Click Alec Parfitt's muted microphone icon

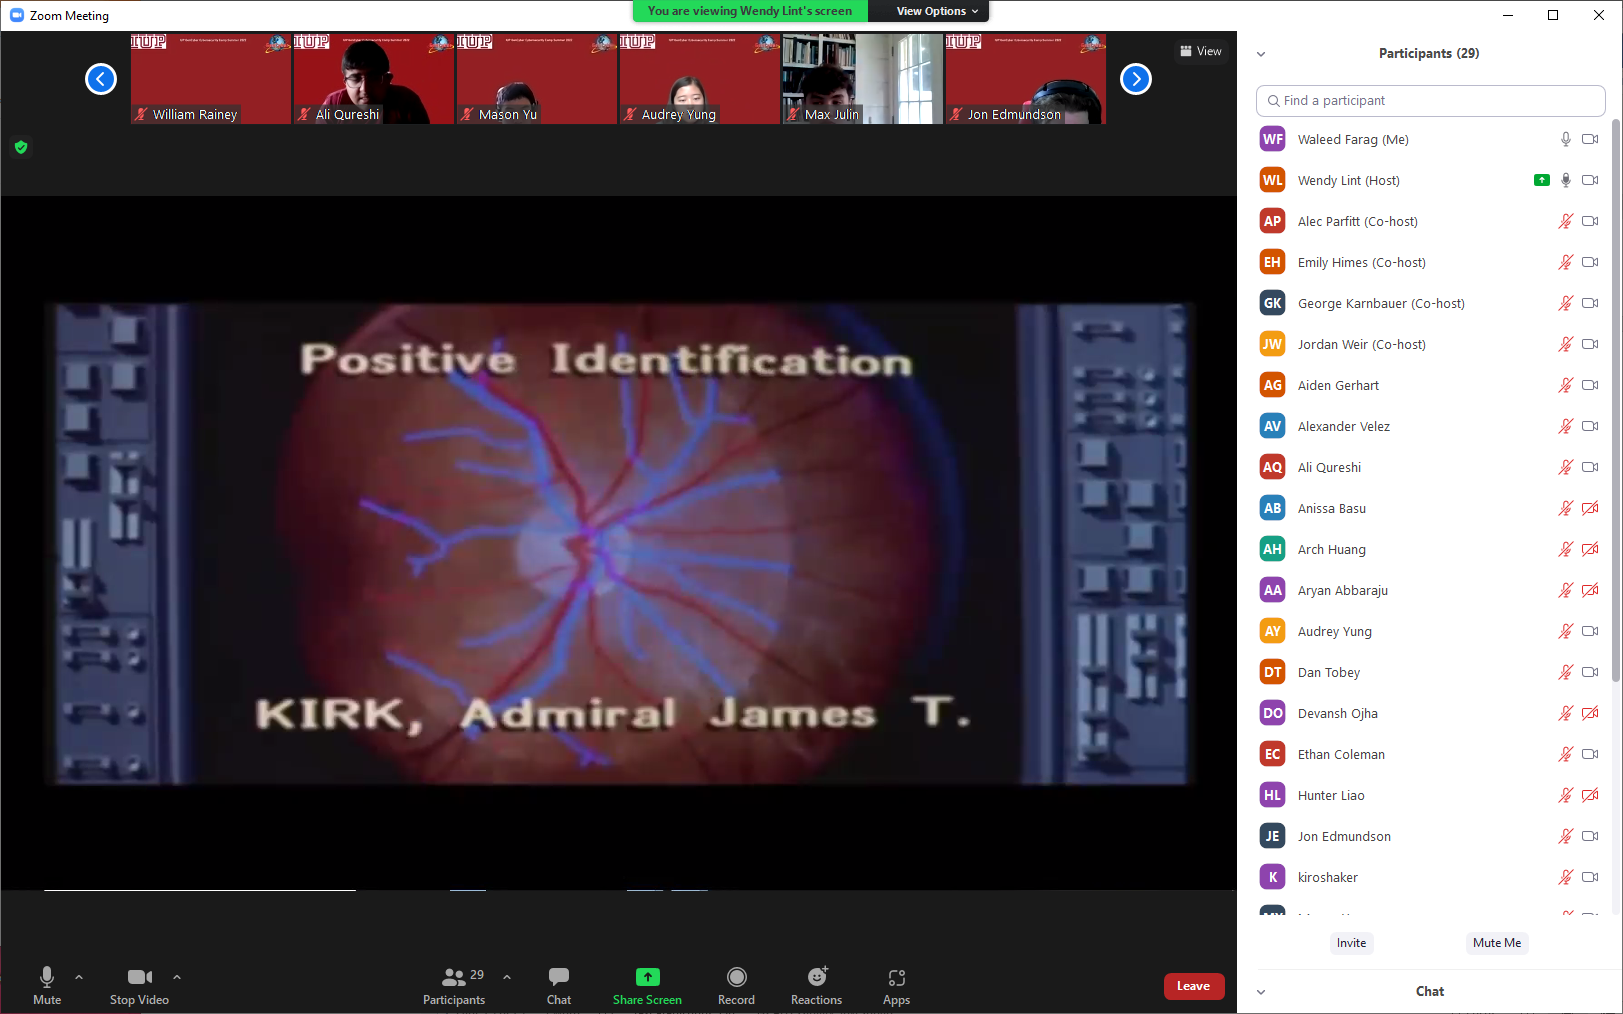[1566, 221]
